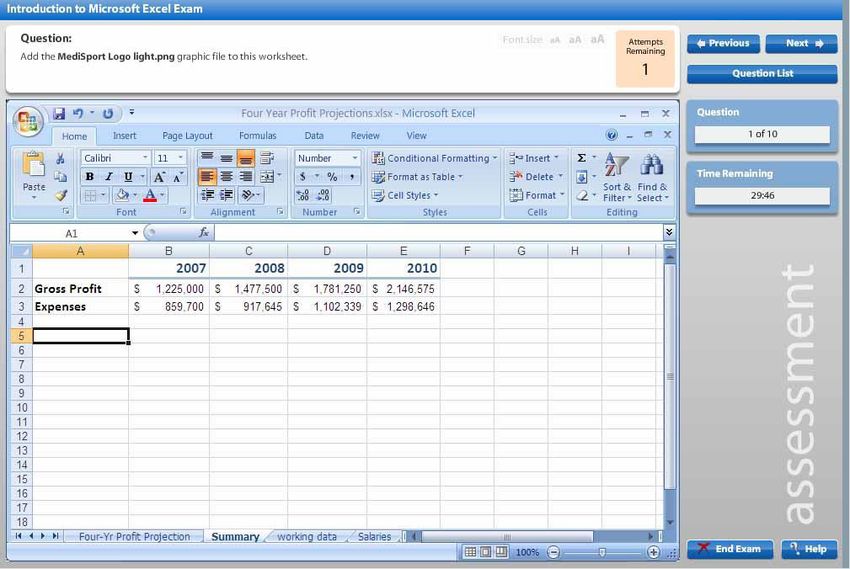Apply Comma Style number format
Viewport: 850px width, 569px height.
tap(351, 177)
